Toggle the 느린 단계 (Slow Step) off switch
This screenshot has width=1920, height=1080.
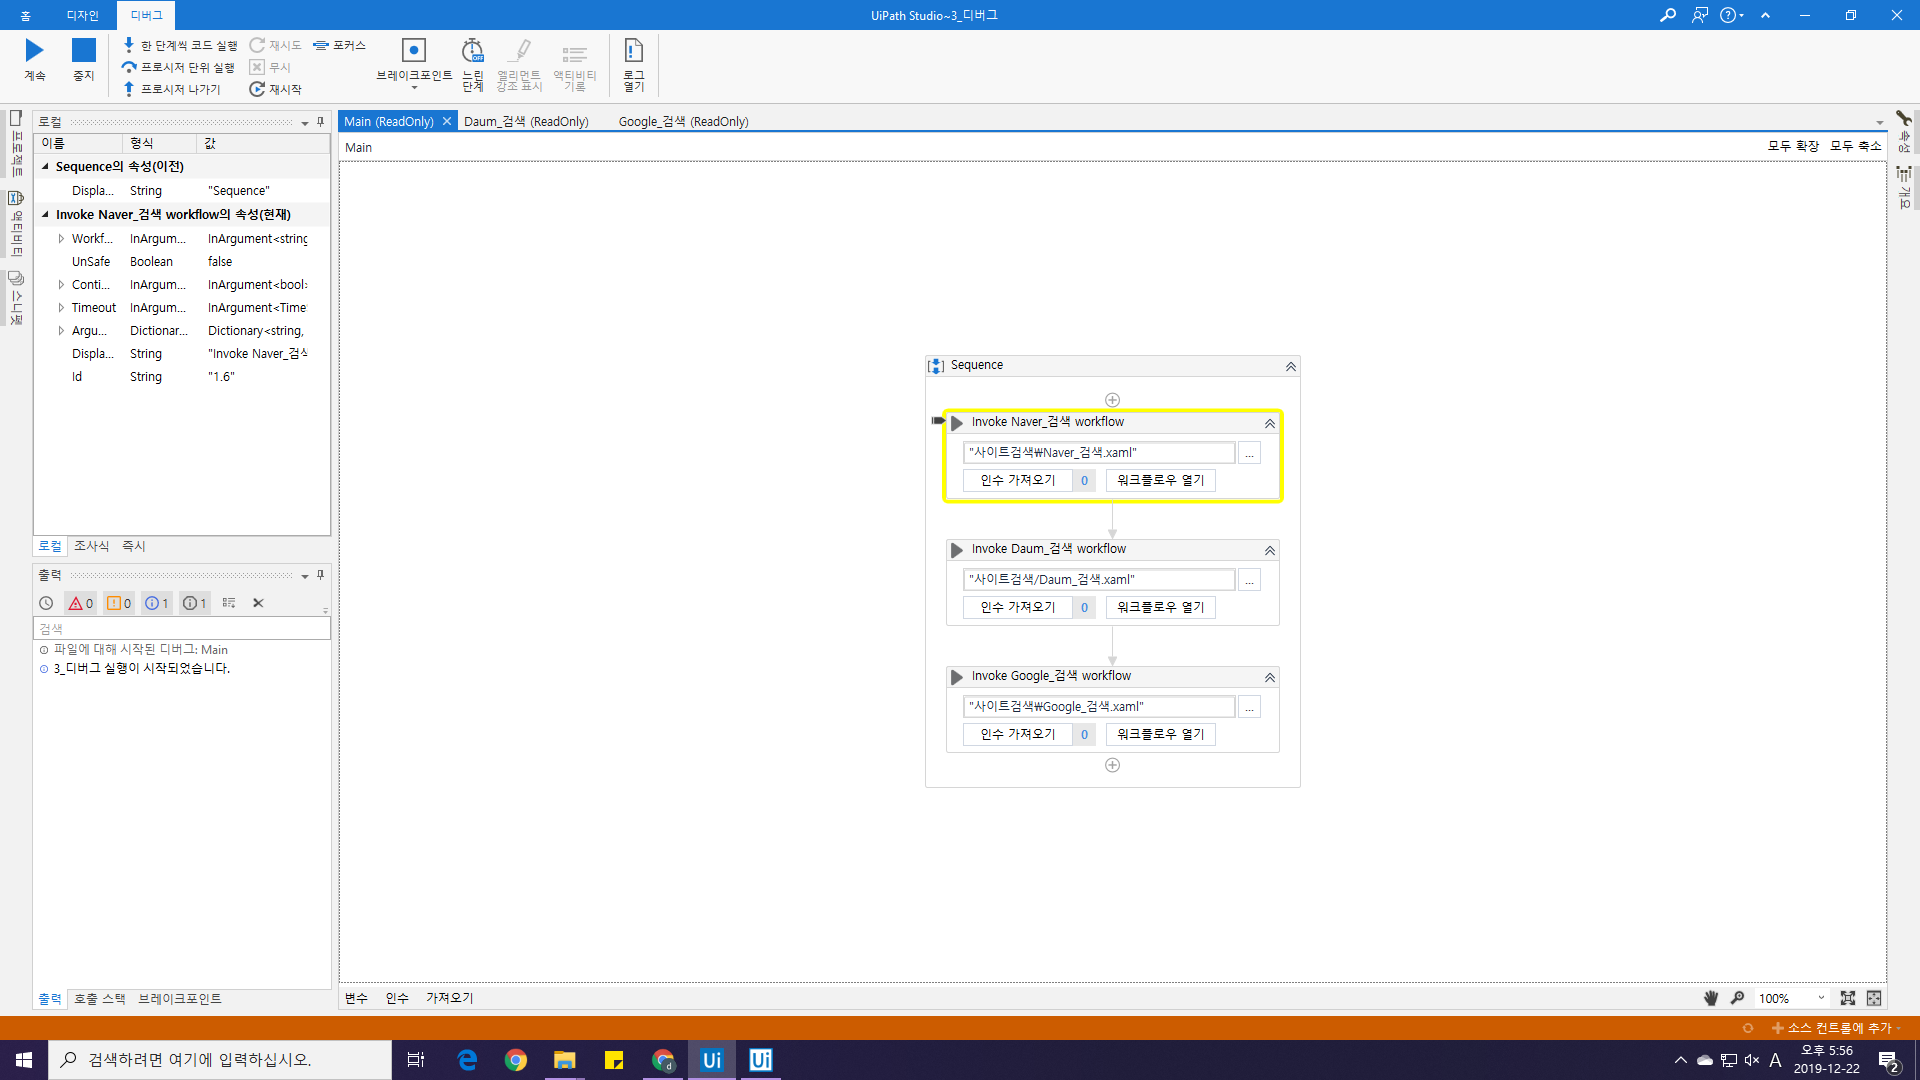click(x=472, y=51)
